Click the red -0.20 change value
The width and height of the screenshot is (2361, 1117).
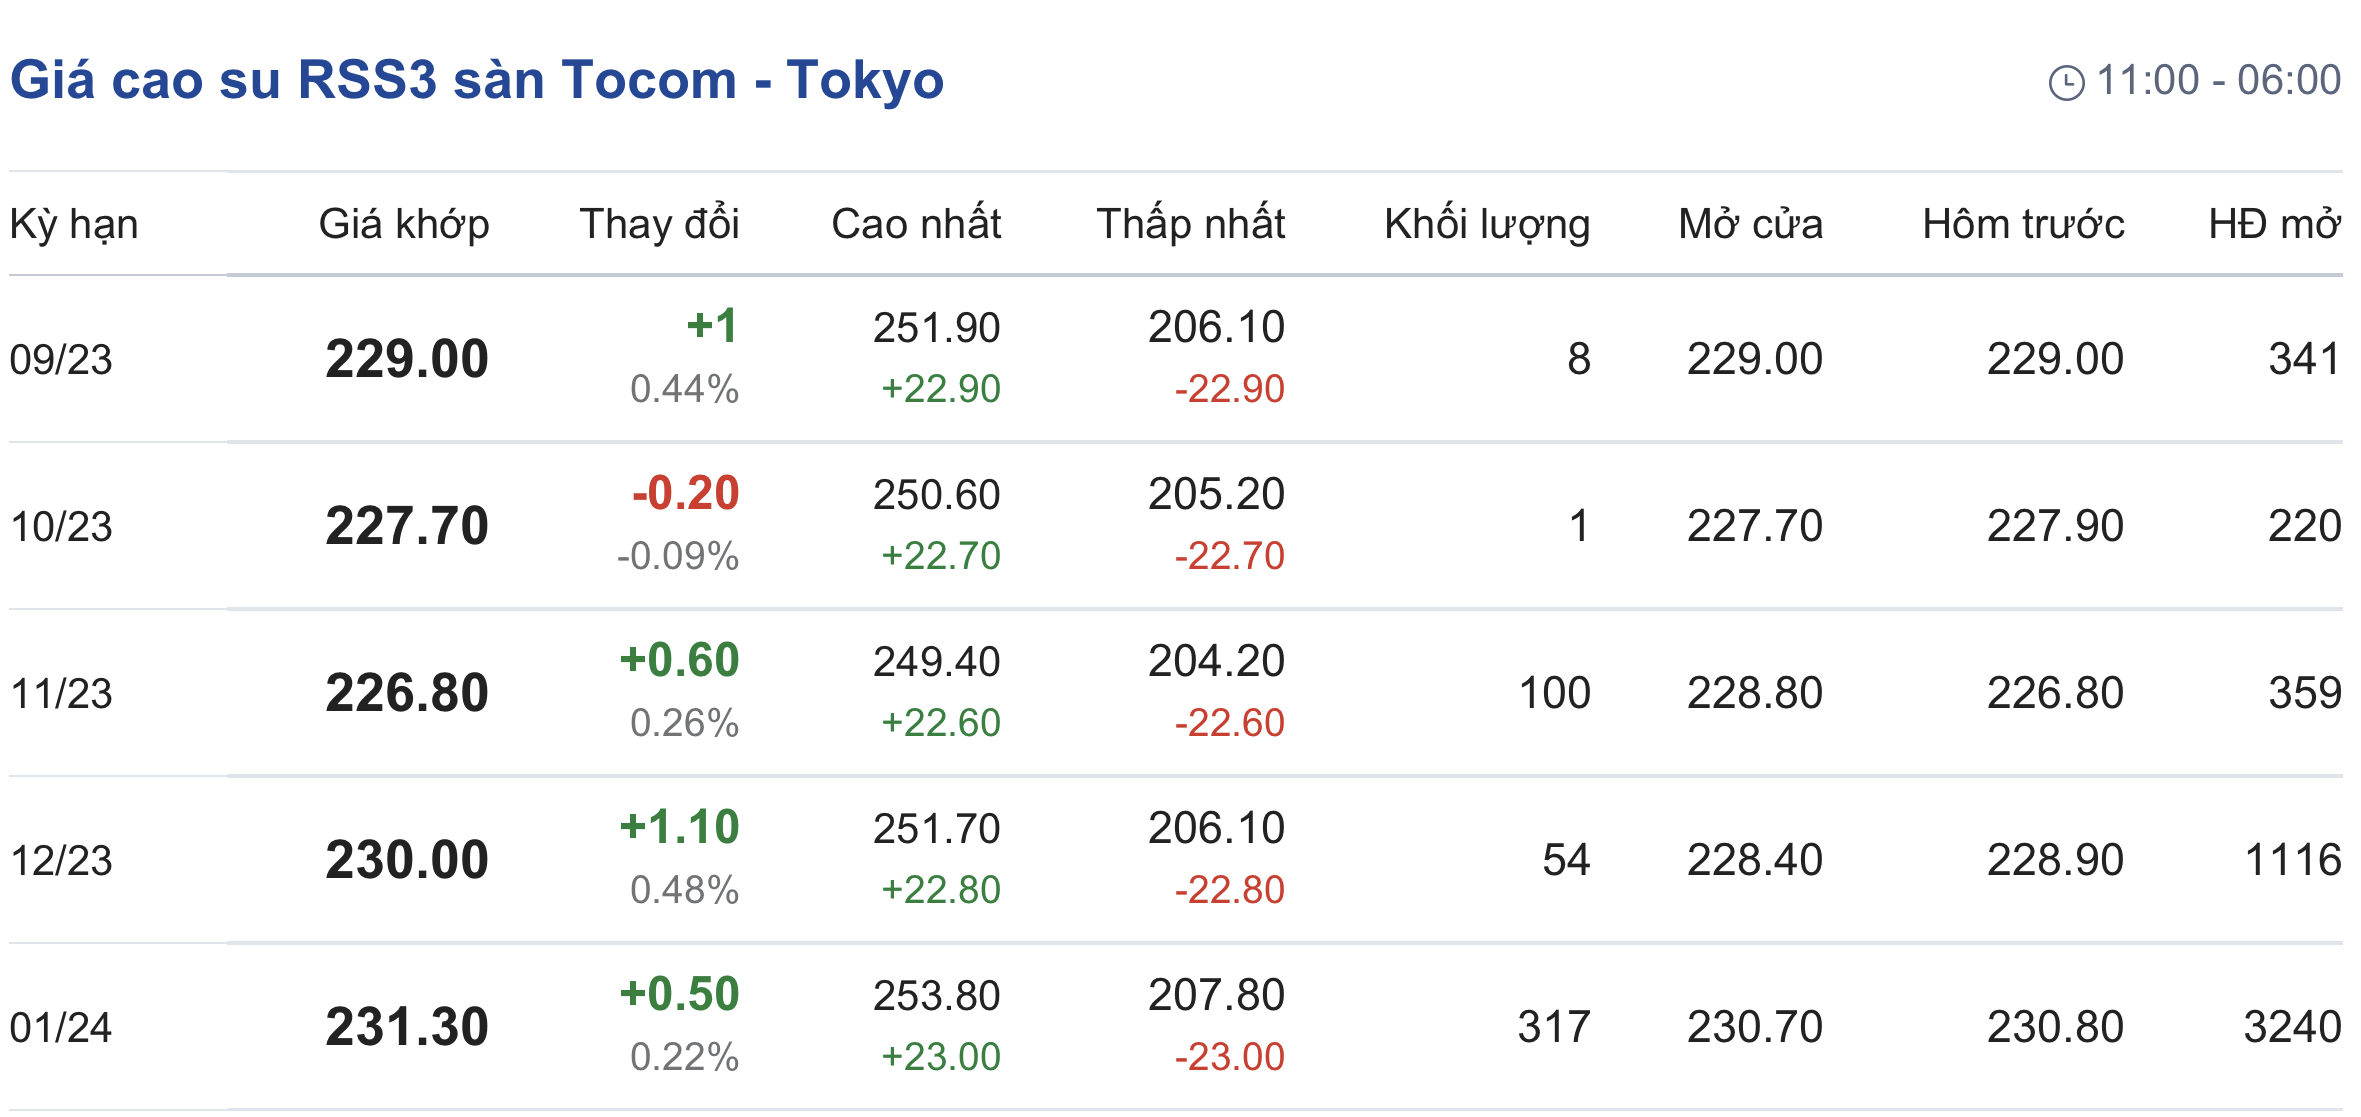(685, 493)
